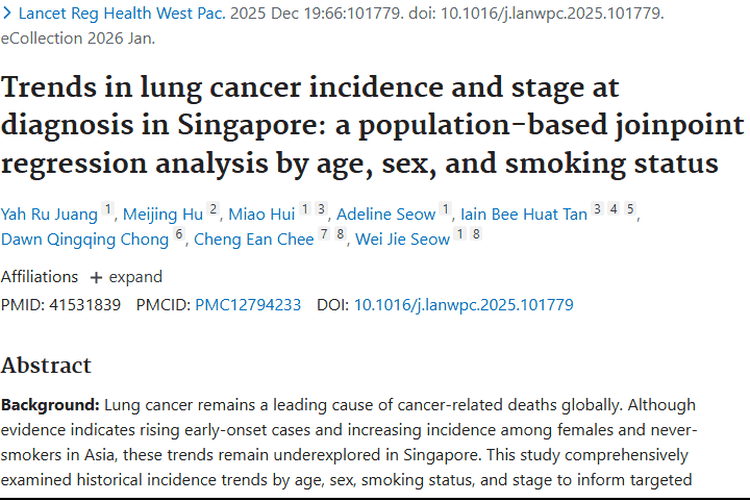The height and width of the screenshot is (500, 750).
Task: Click author Adeline Seow
Action: coord(386,214)
